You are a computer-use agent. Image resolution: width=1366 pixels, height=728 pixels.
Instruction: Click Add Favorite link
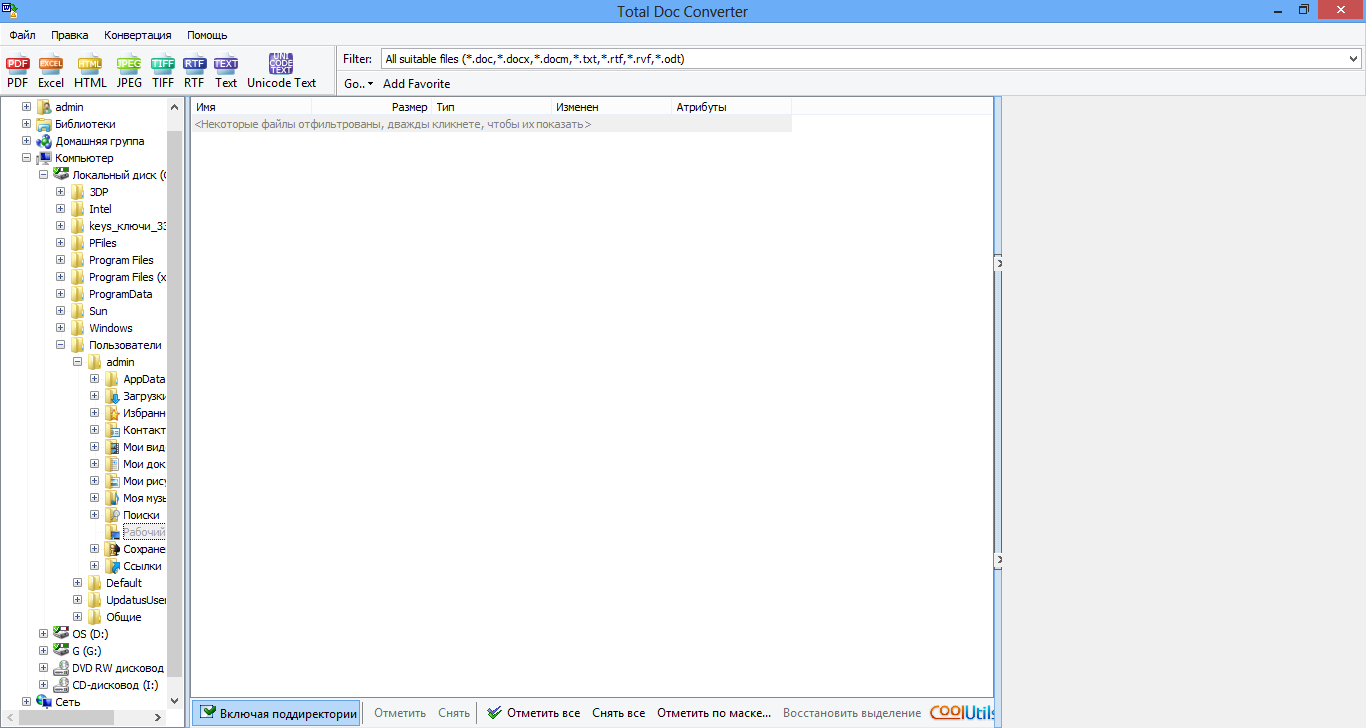417,84
